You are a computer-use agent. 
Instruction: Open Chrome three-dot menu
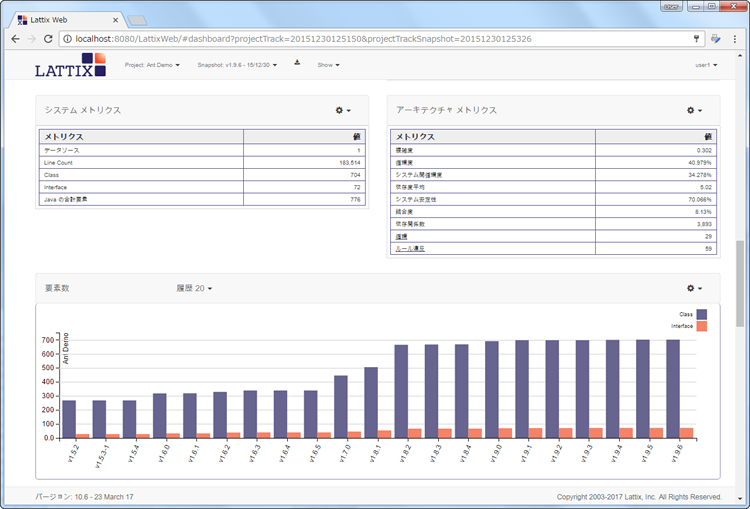click(x=735, y=39)
